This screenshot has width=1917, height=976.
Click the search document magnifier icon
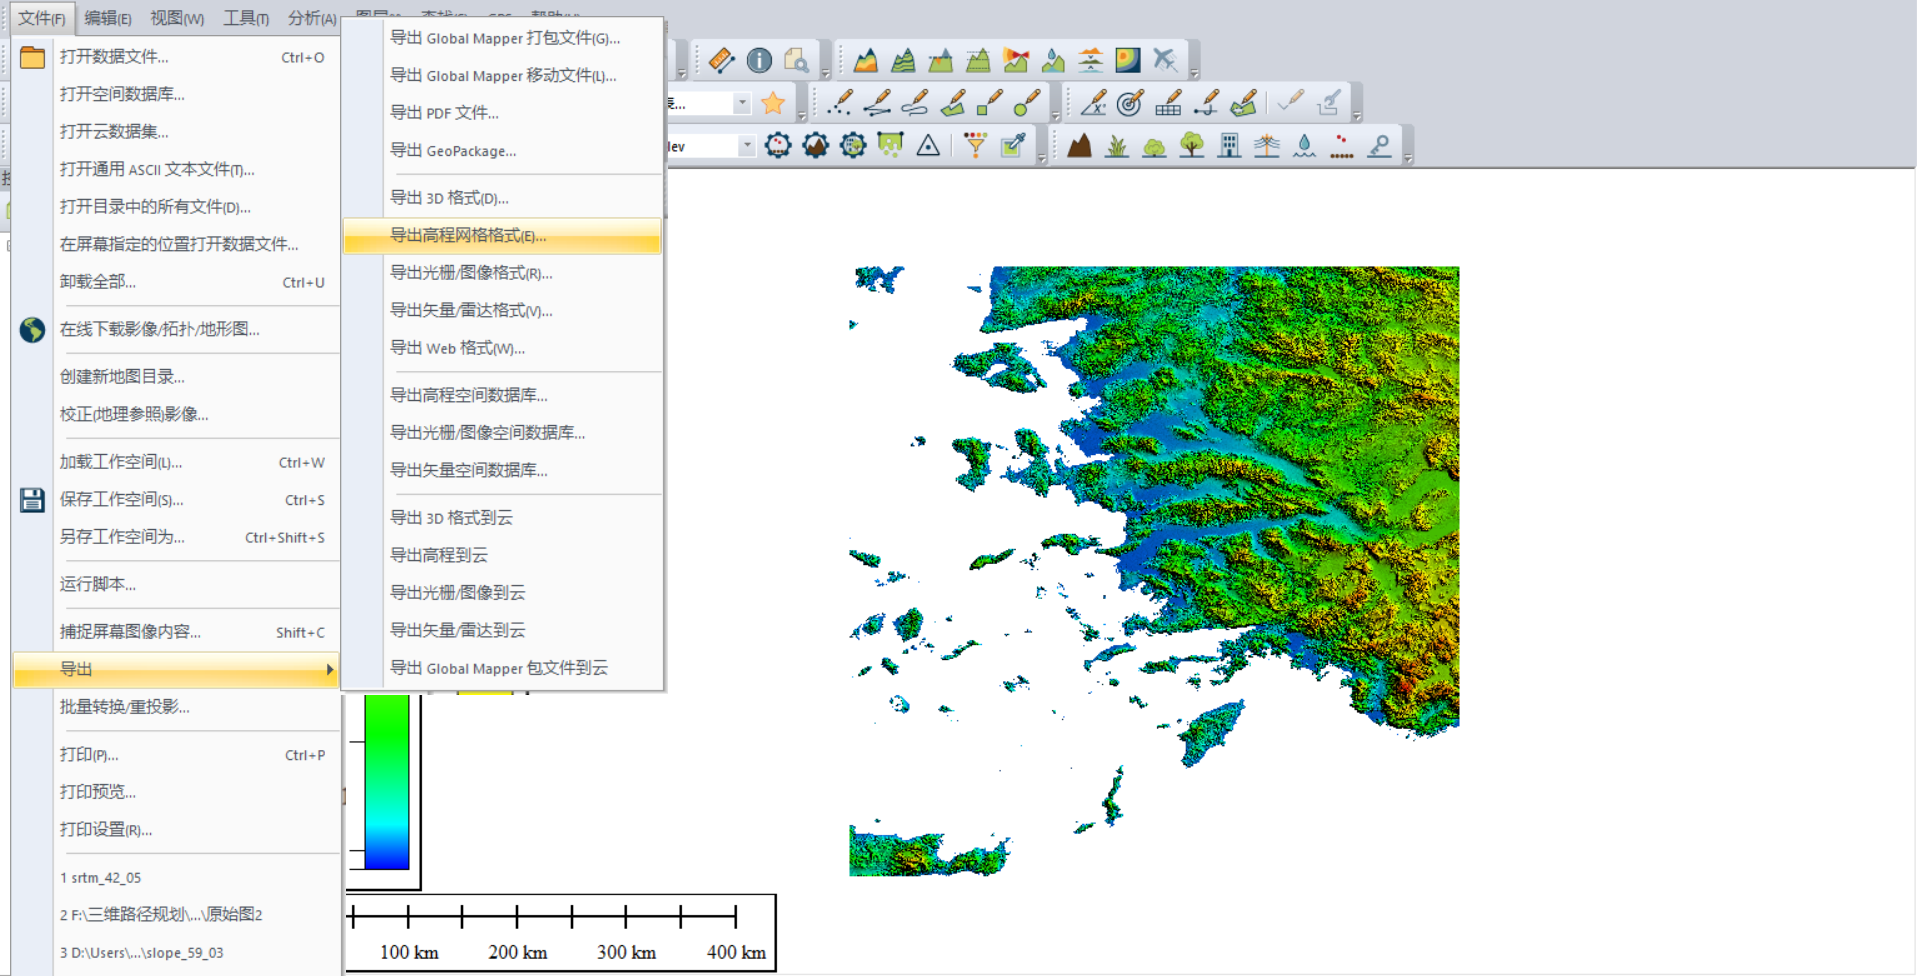(x=796, y=60)
